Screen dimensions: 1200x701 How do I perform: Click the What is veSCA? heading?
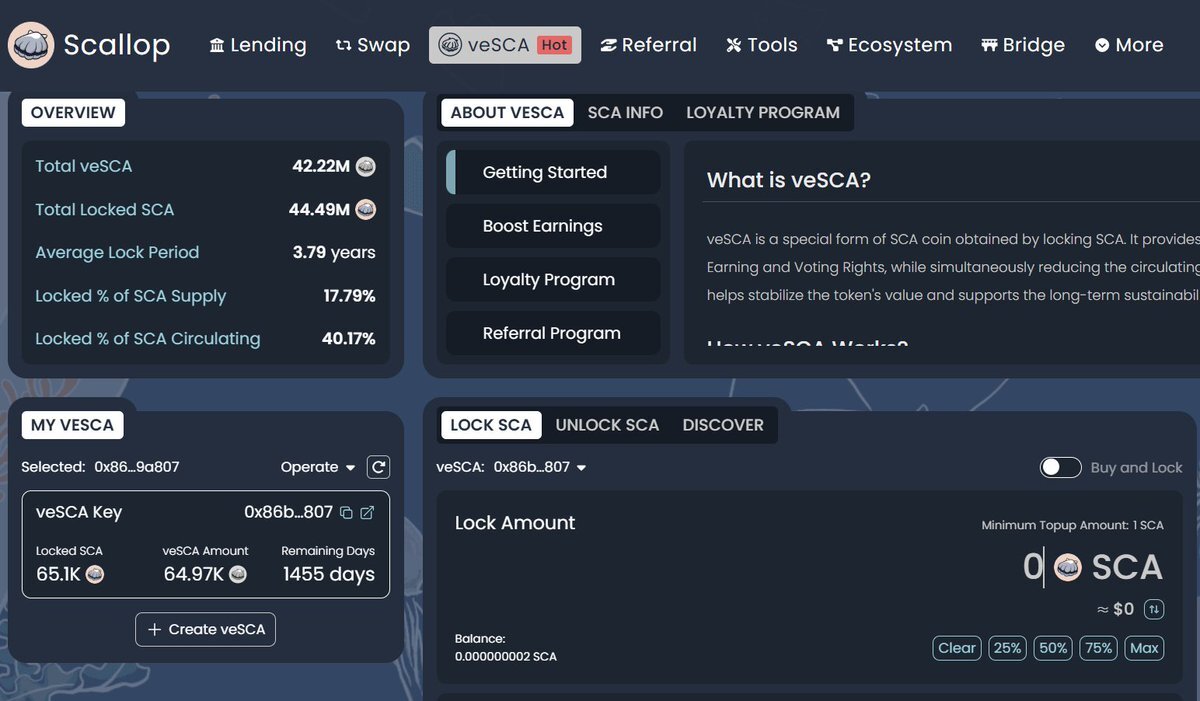point(789,180)
